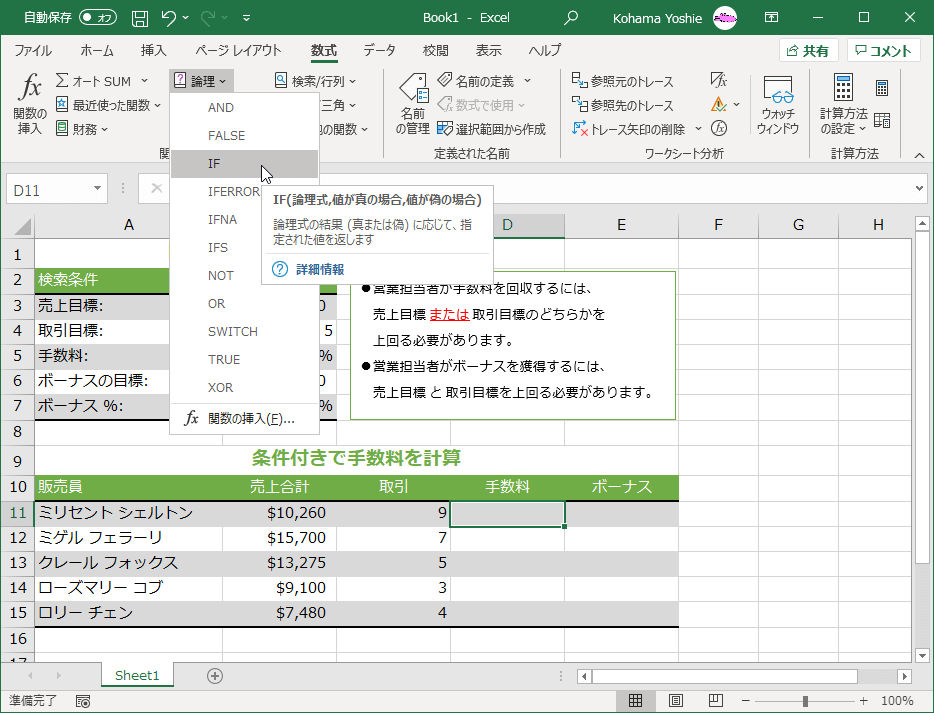Click Trace Dependents icon
934x713 pixels.
[622, 105]
